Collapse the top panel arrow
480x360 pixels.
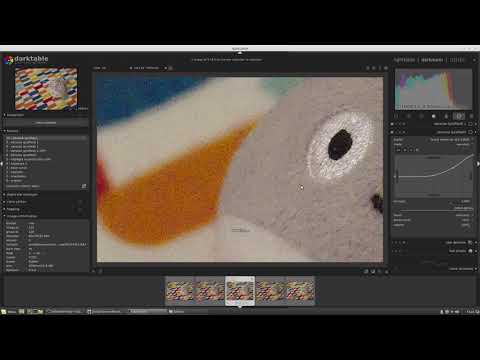tap(240, 53)
